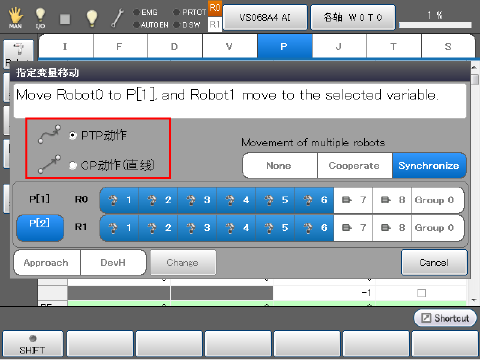Viewport: 480px width, 360px height.
Task: Click the scrollbar up arrow
Action: click(475, 67)
